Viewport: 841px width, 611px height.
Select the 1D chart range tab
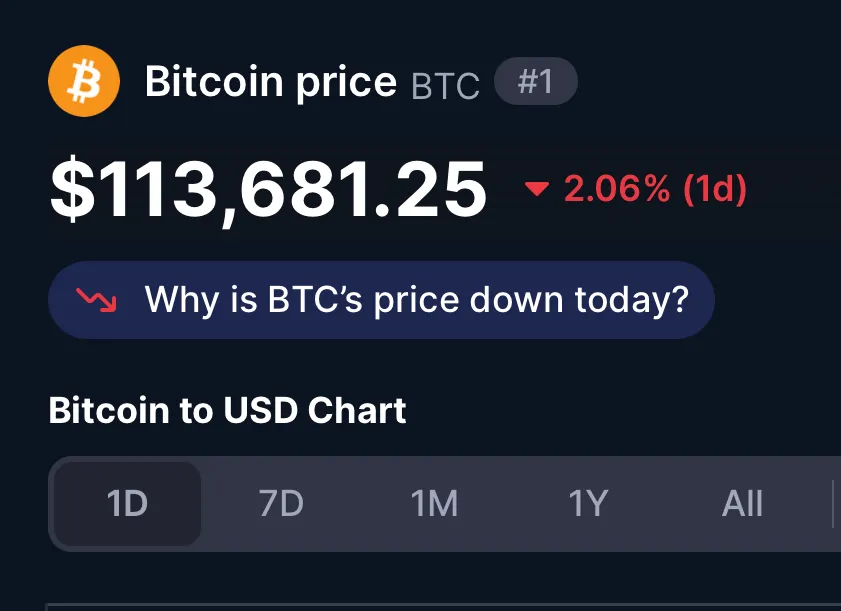point(128,504)
